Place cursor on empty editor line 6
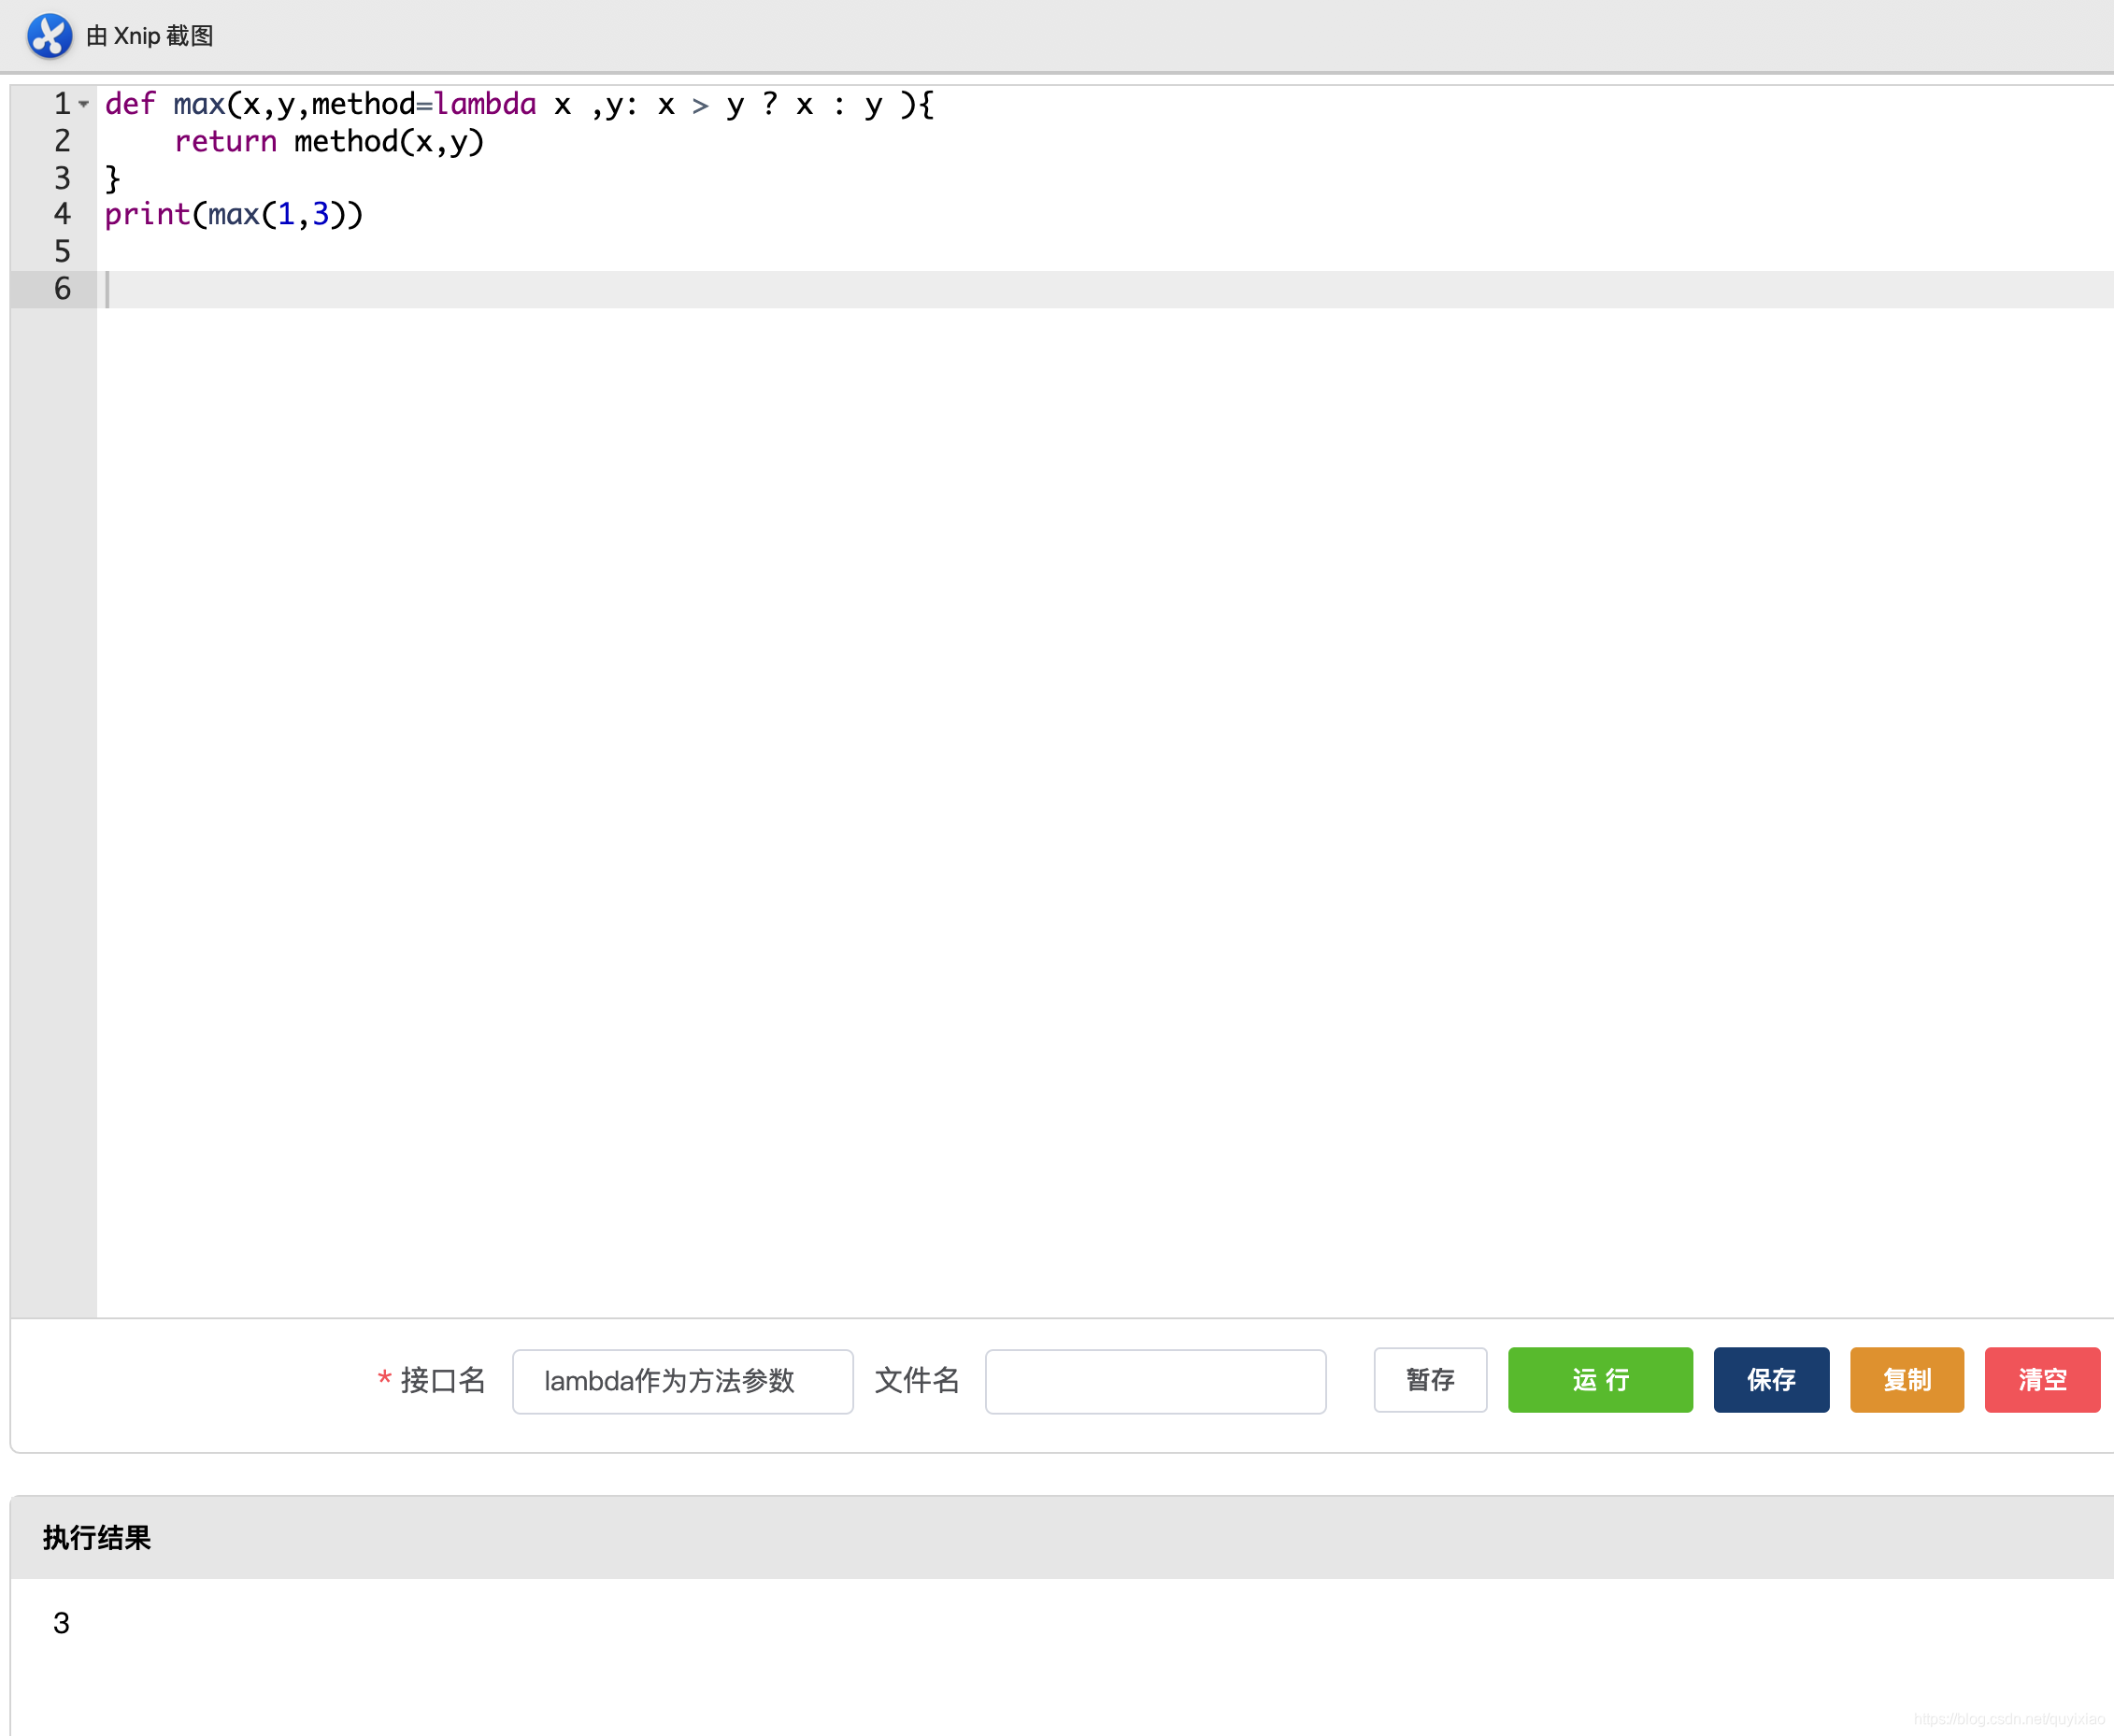Viewport: 2114px width, 1736px height. point(1105,289)
